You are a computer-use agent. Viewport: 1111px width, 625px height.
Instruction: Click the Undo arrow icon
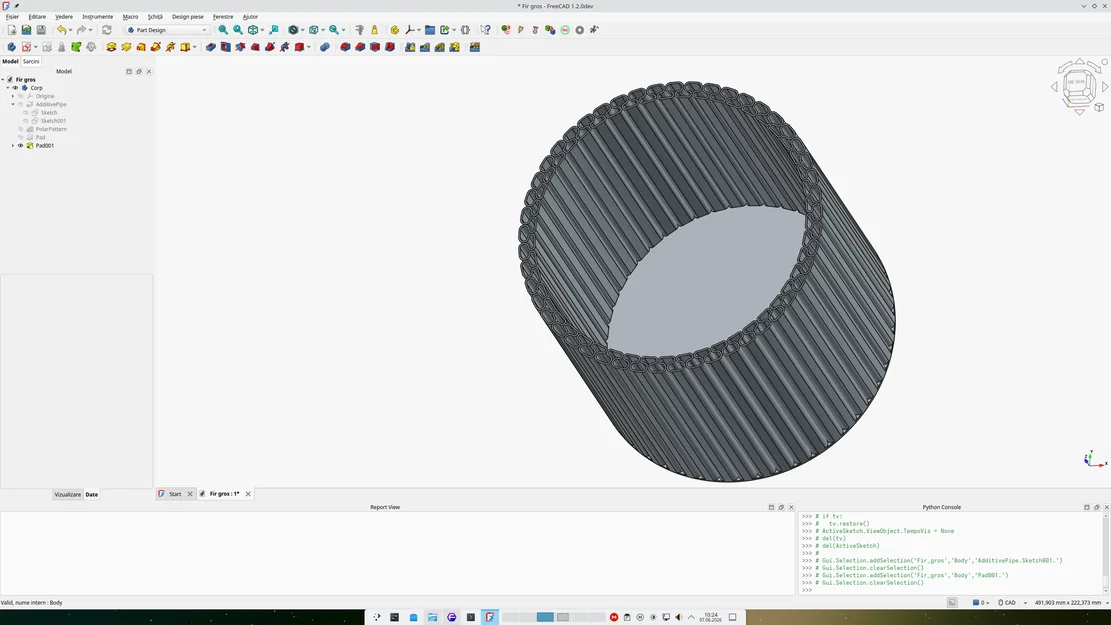62,30
